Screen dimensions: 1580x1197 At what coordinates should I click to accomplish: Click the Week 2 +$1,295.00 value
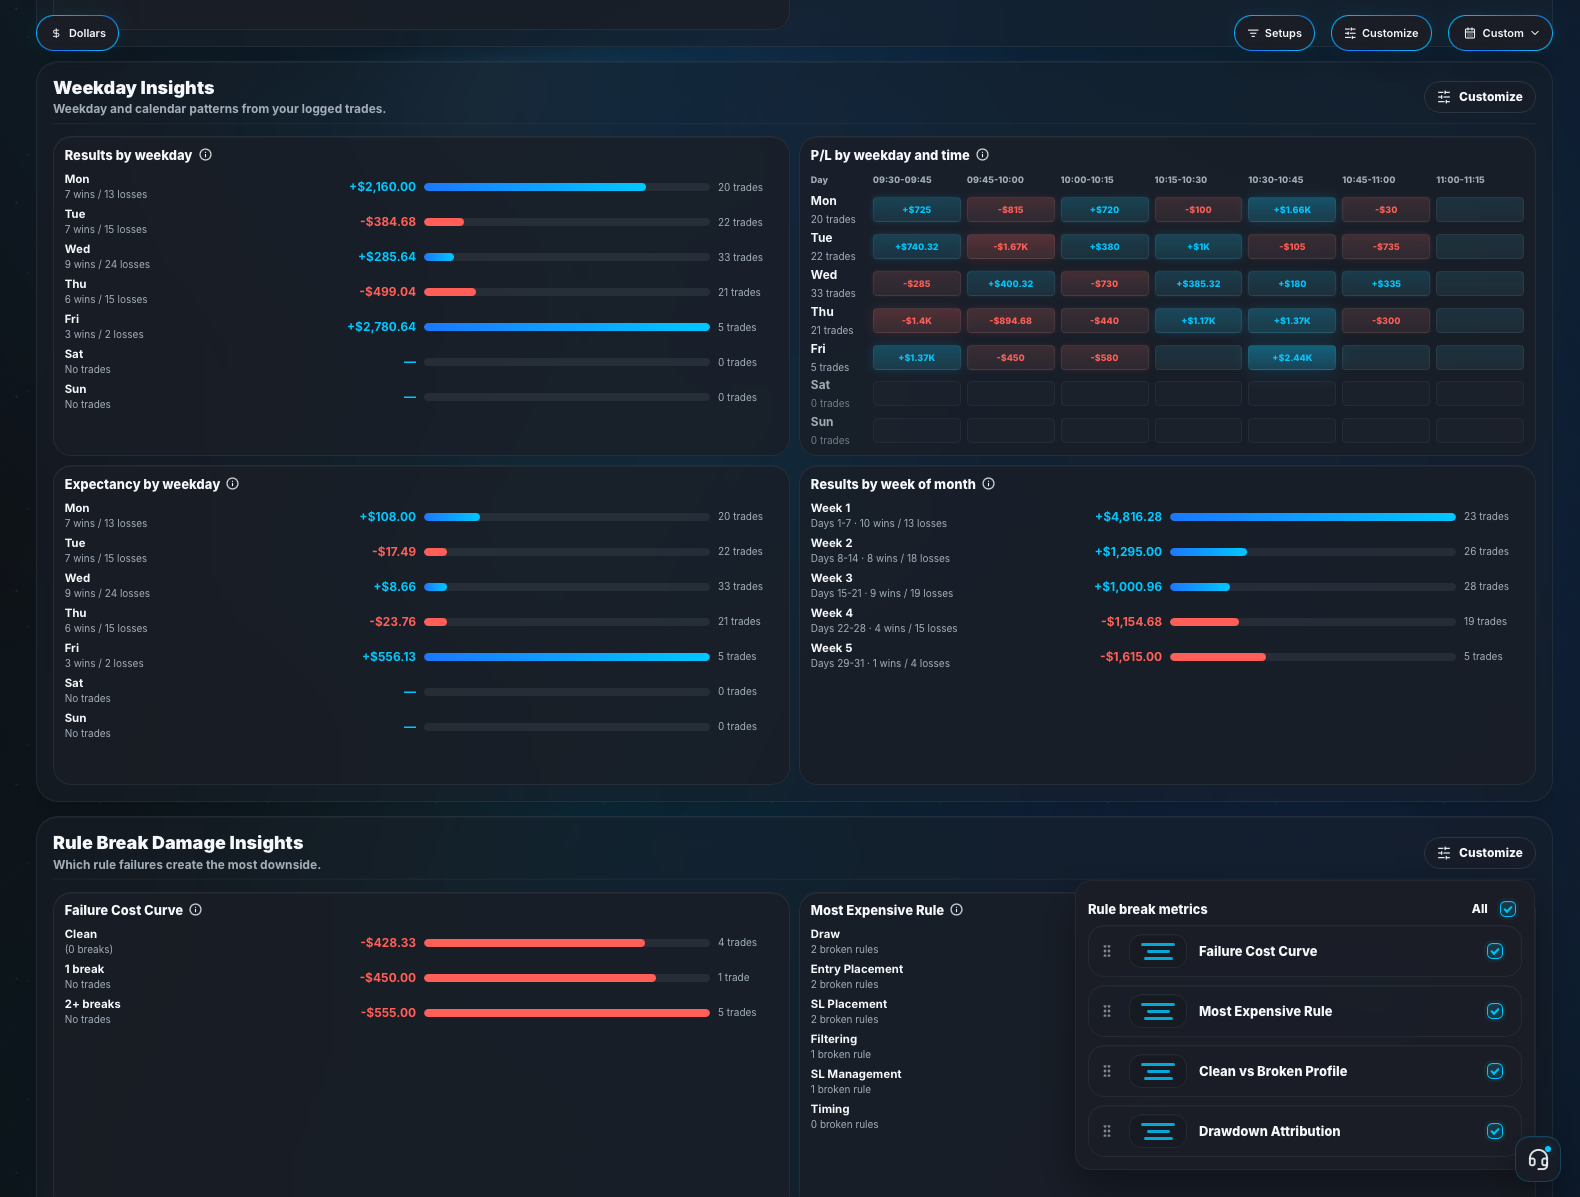pos(1128,552)
